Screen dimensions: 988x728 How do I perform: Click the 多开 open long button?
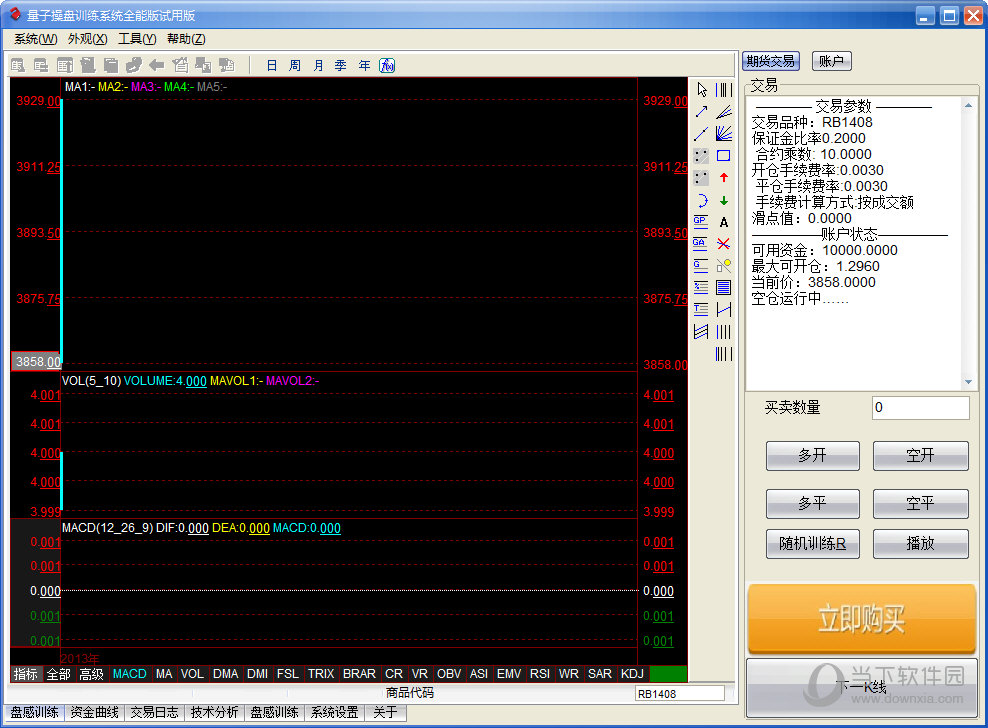[812, 455]
